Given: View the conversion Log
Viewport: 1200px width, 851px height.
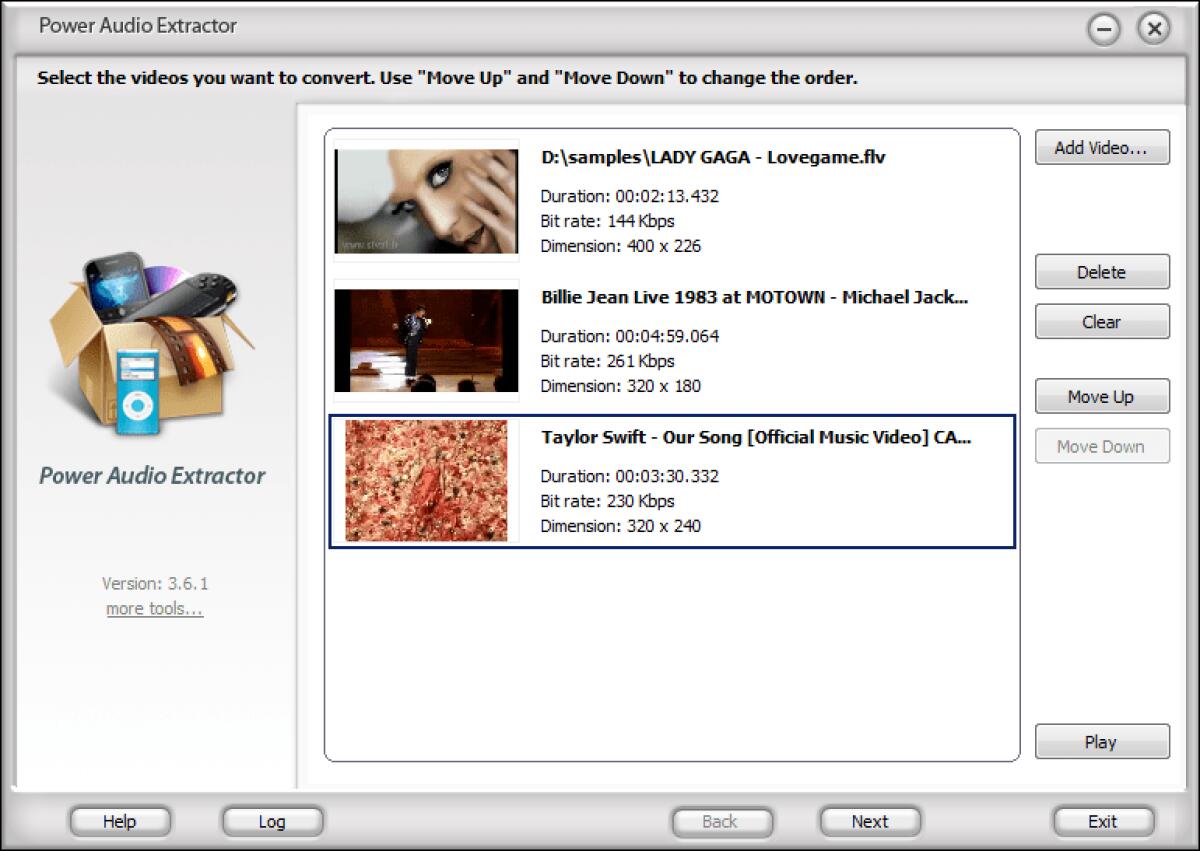Looking at the screenshot, I should (x=271, y=821).
